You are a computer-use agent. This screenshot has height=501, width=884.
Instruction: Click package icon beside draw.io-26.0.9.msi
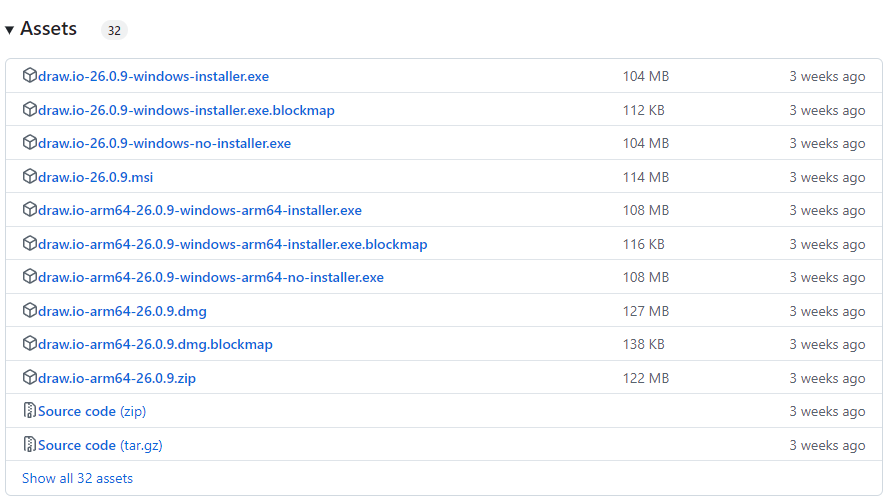point(30,177)
